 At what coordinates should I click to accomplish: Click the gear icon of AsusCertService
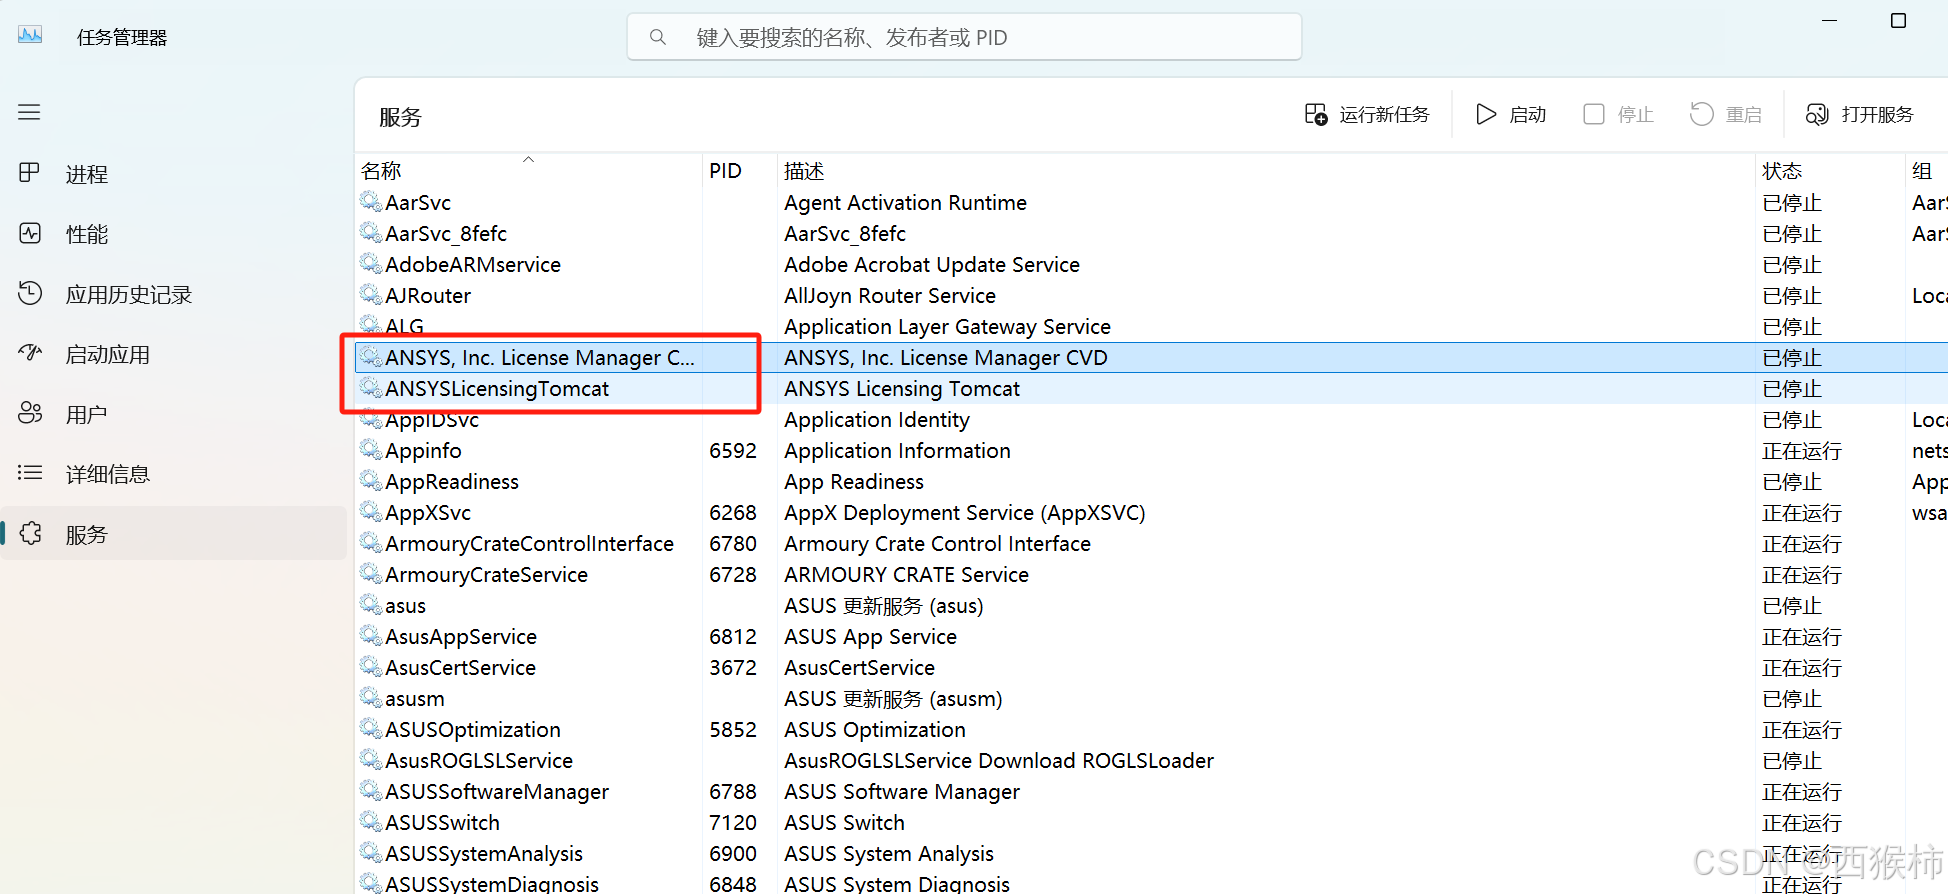click(x=371, y=667)
